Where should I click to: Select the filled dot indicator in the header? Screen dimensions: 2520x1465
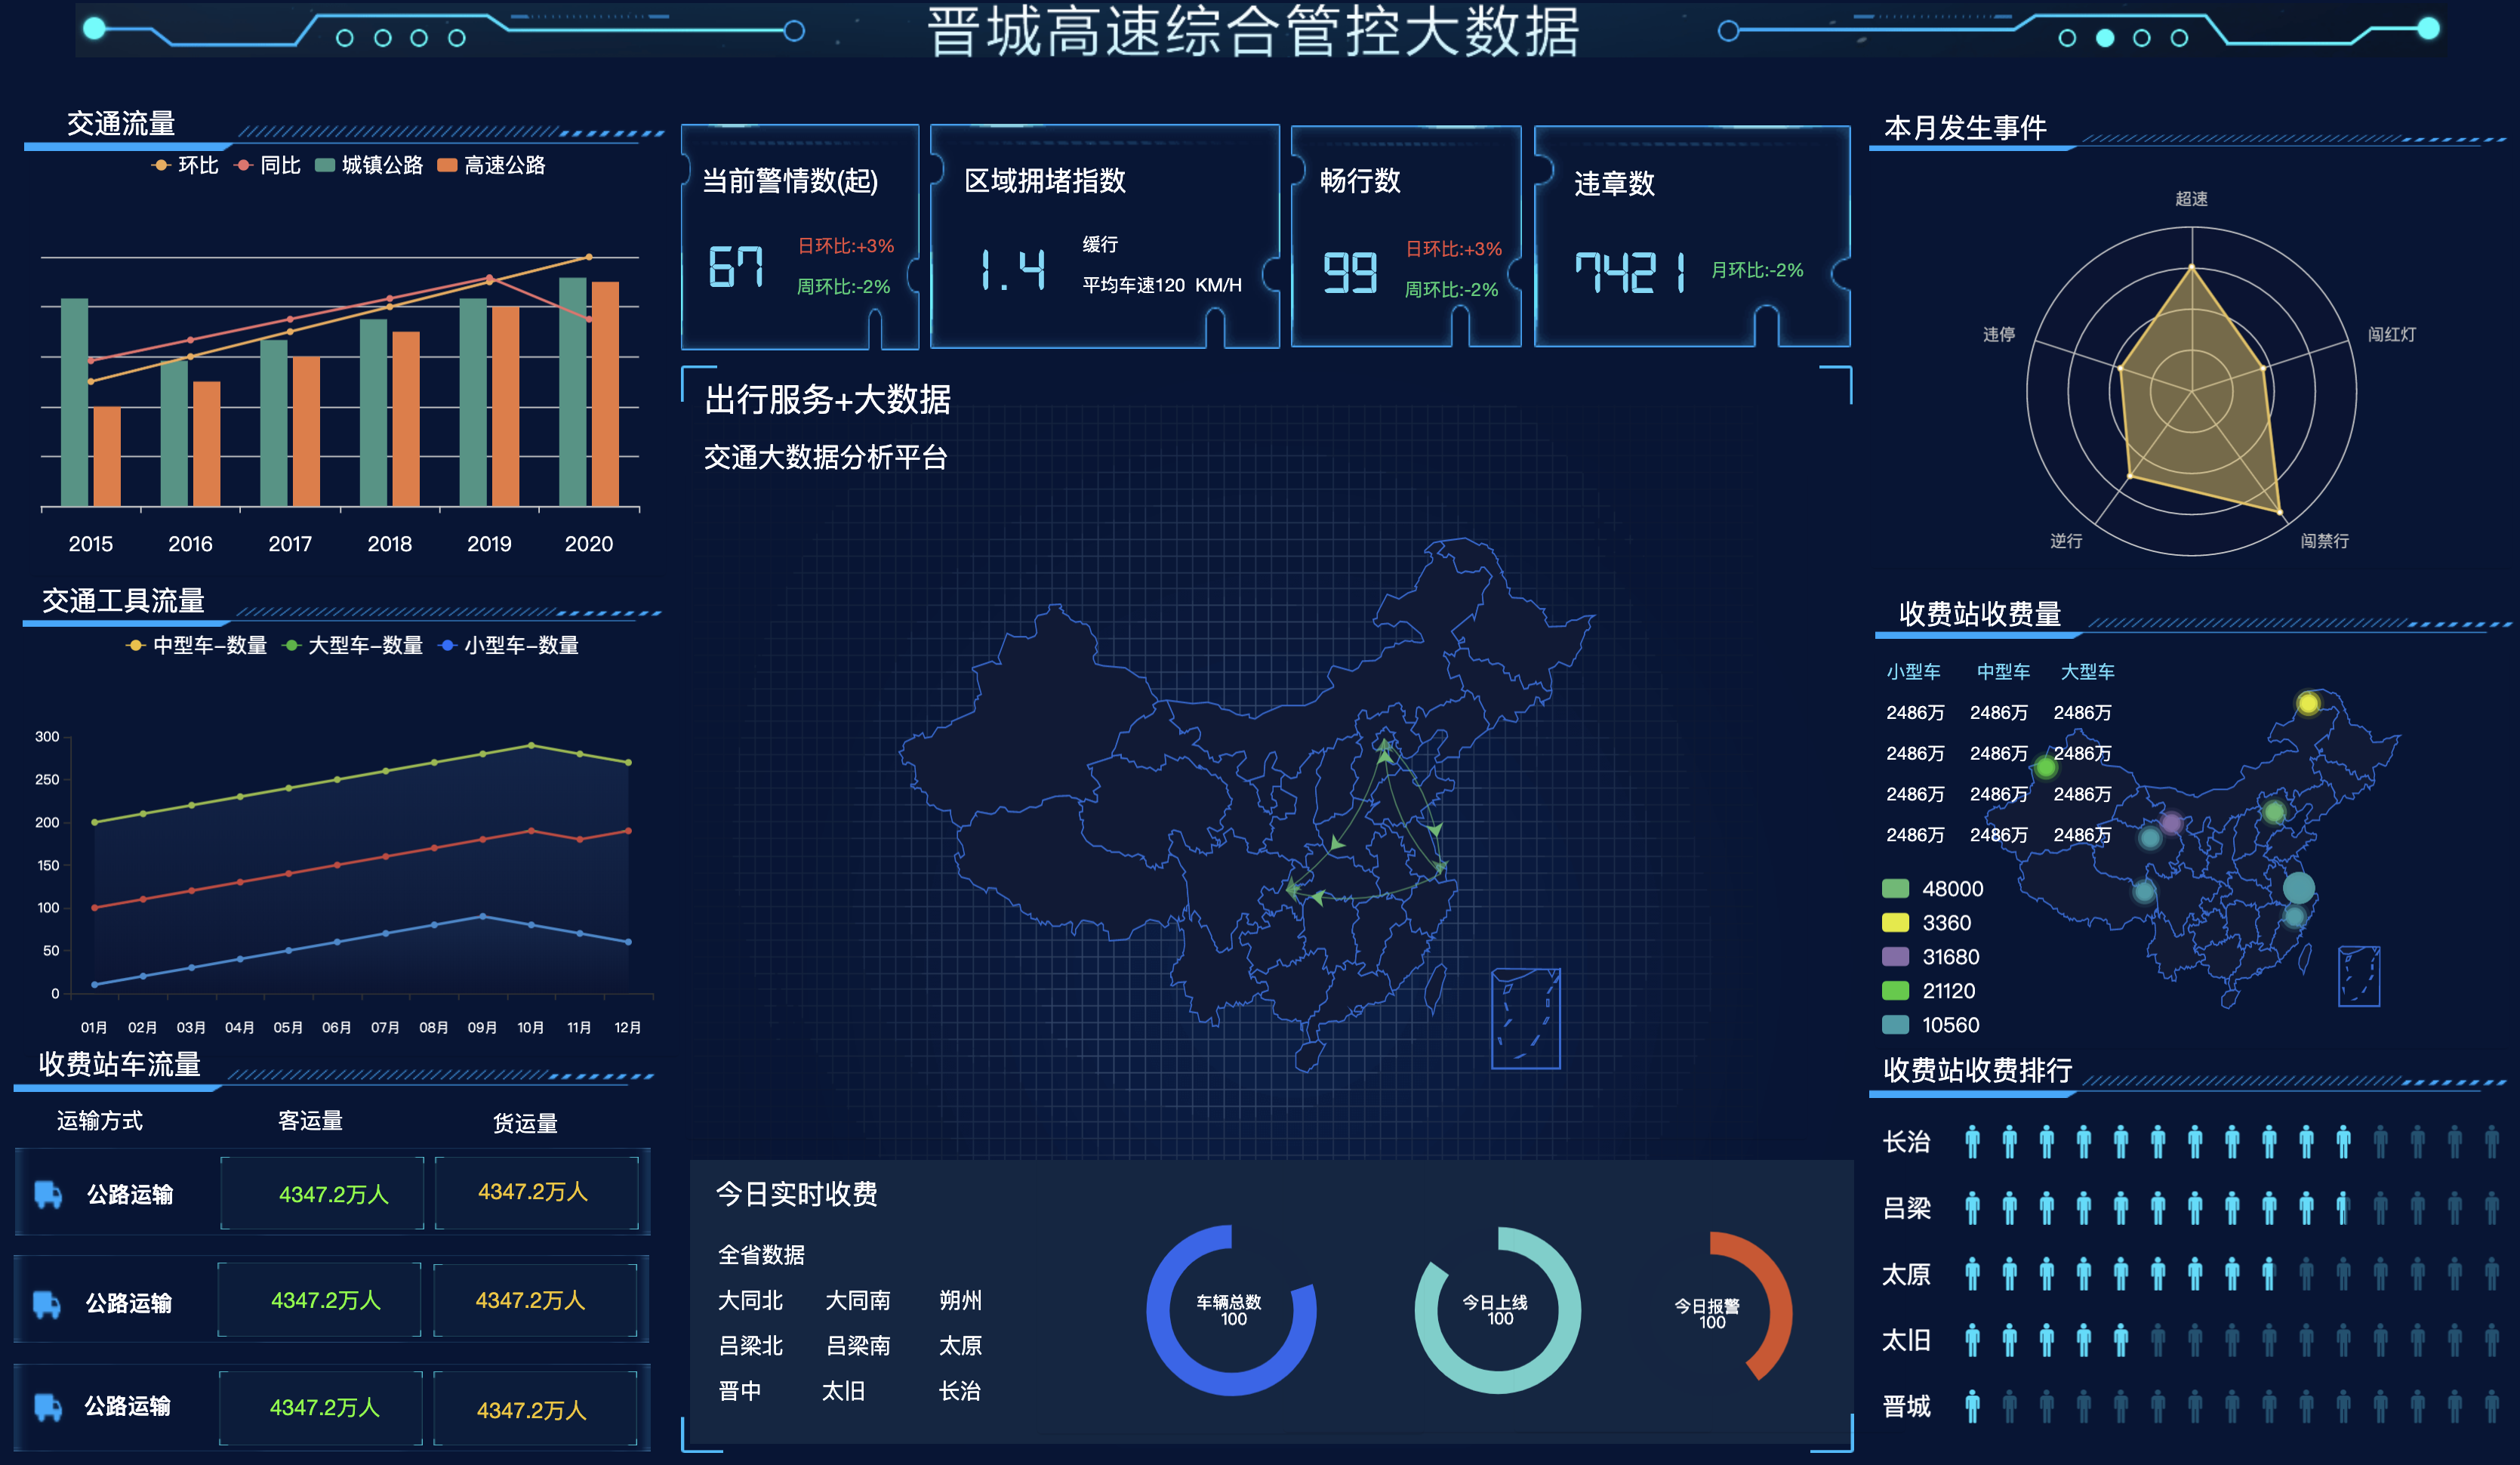coord(2105,38)
